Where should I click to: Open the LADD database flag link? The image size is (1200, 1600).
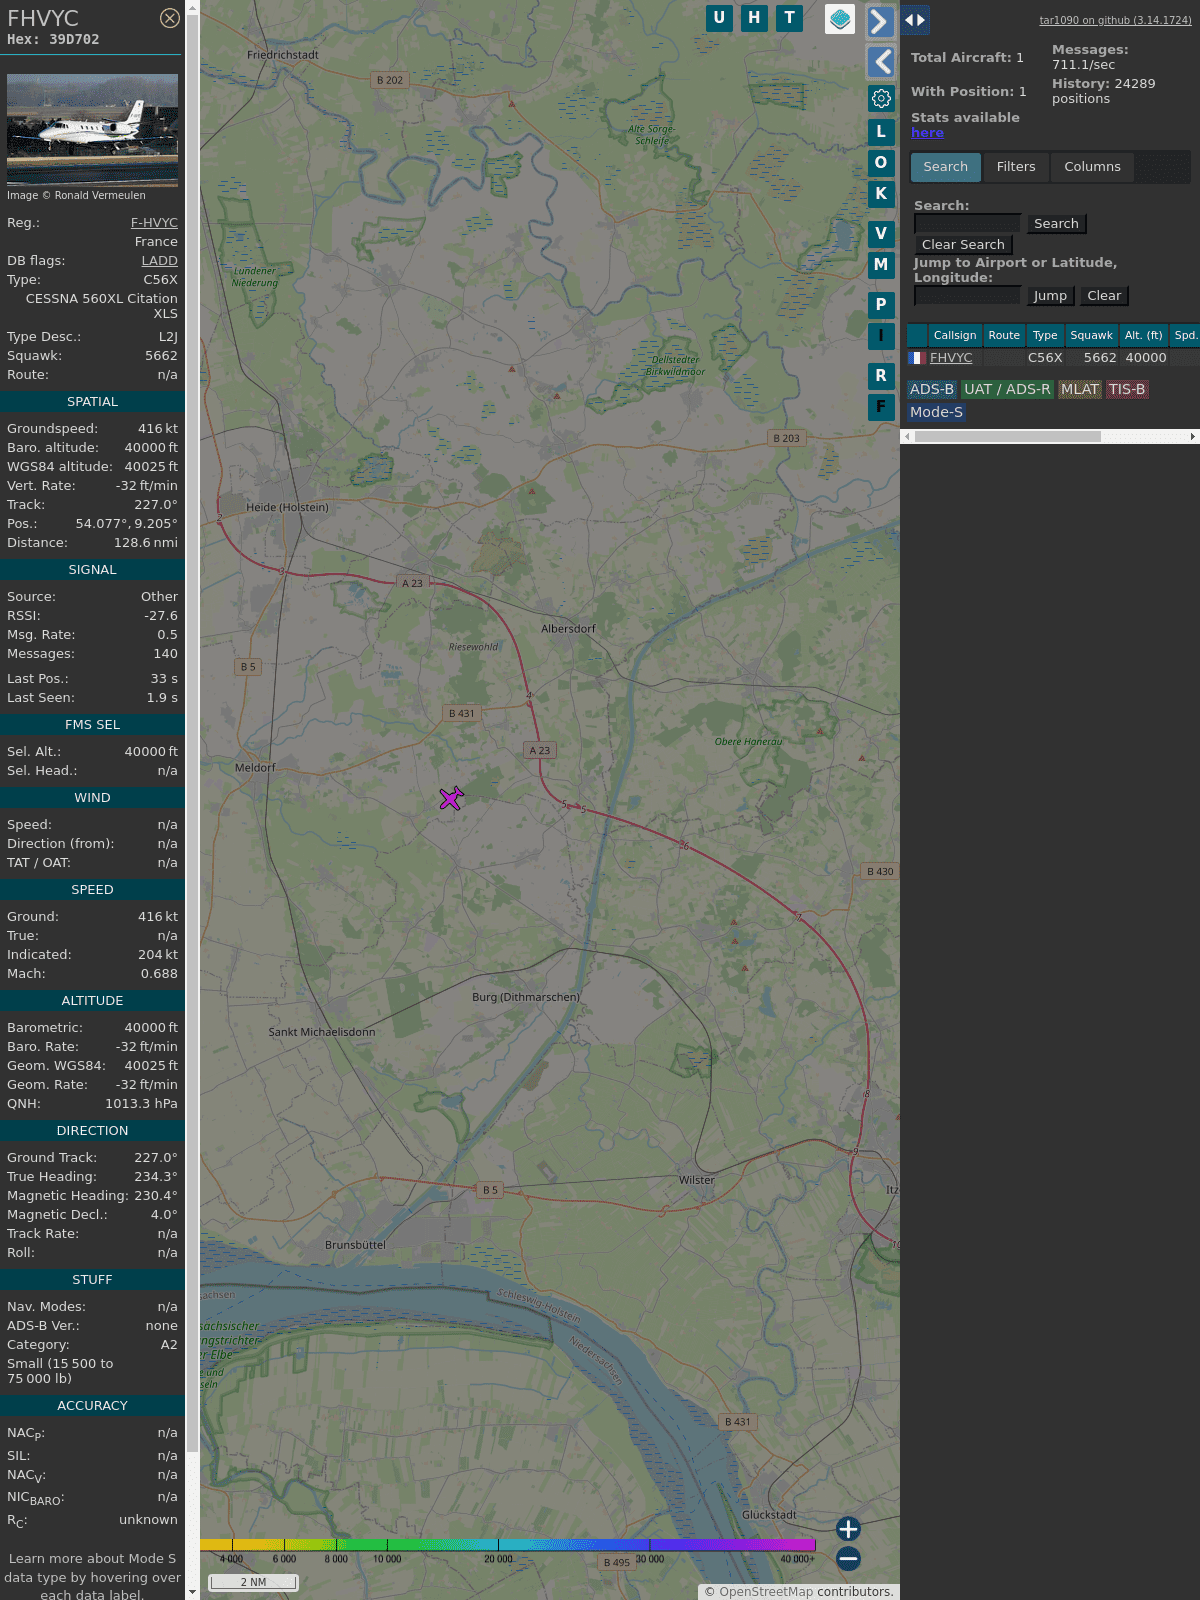click(159, 261)
